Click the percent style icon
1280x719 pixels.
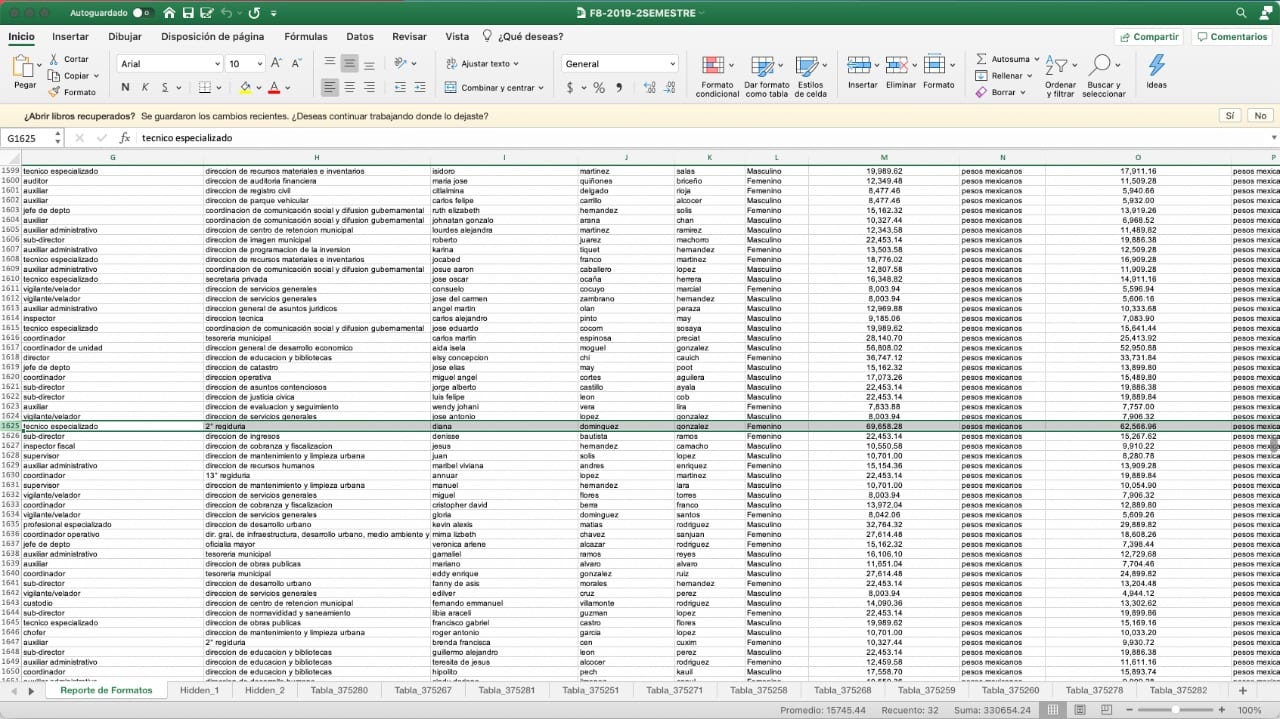click(599, 88)
